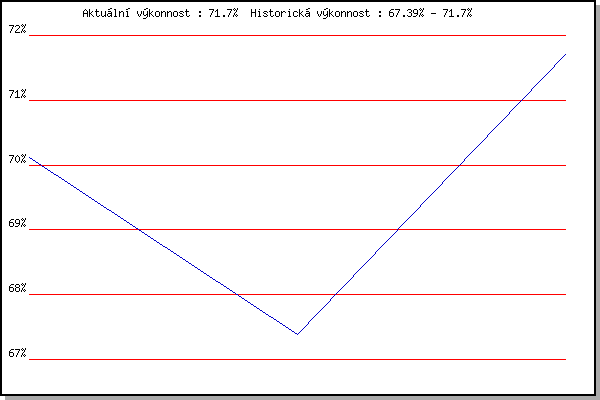Click the red 72% gridline
Screen dimensions: 600x400
(297, 35)
